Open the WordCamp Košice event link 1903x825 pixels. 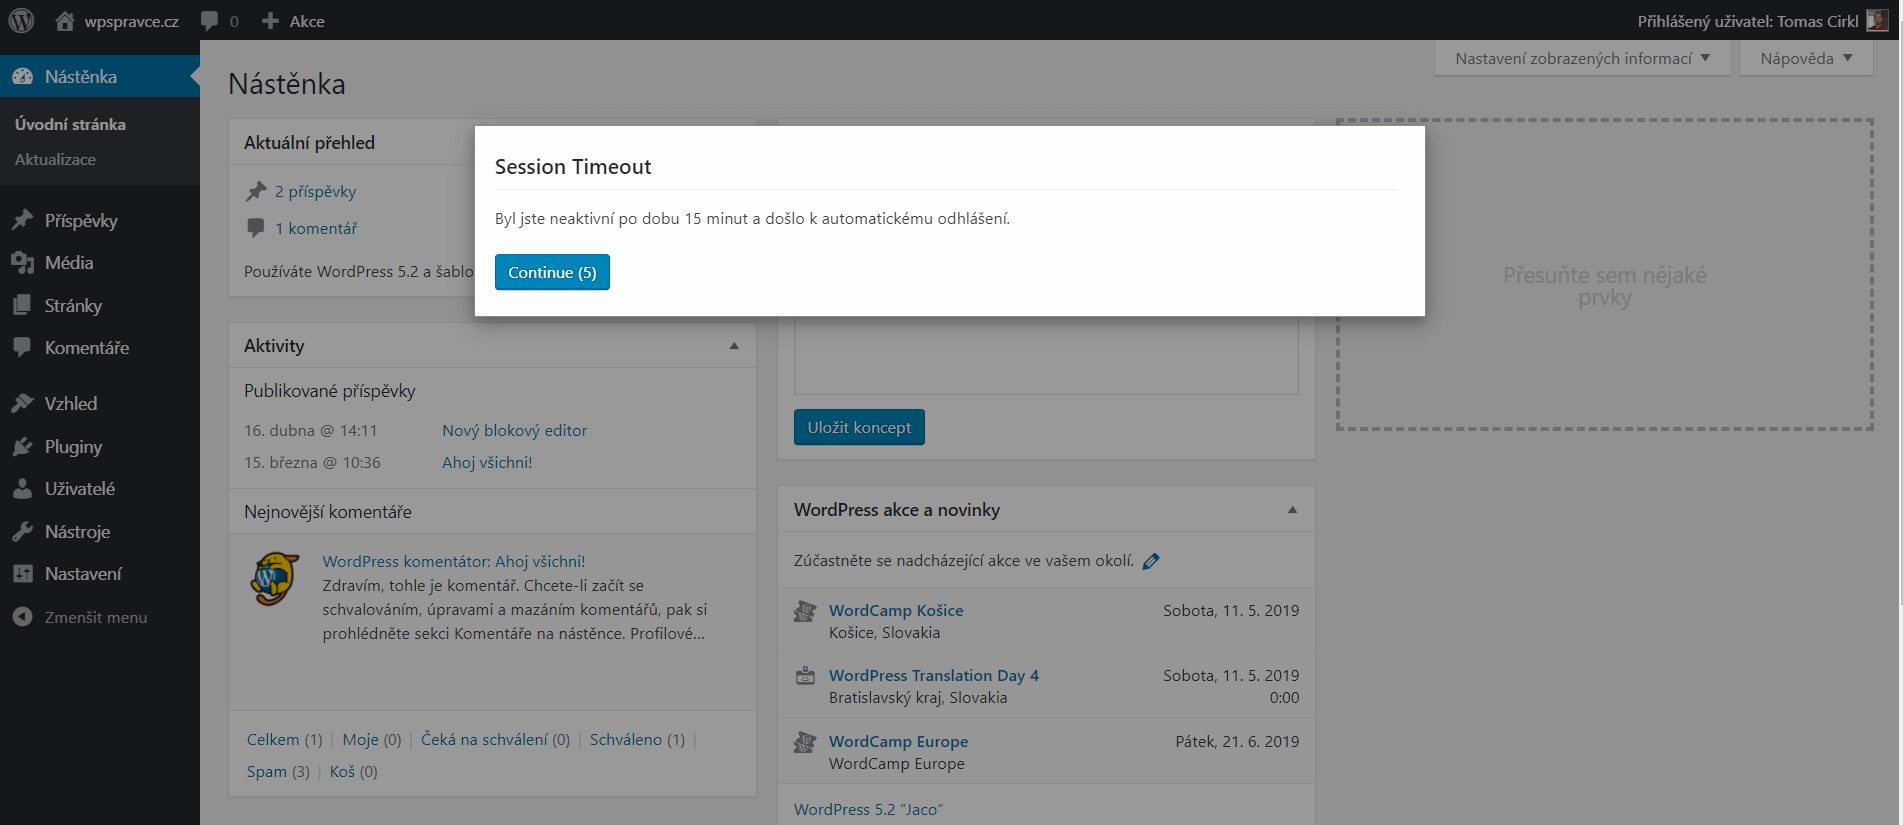896,610
